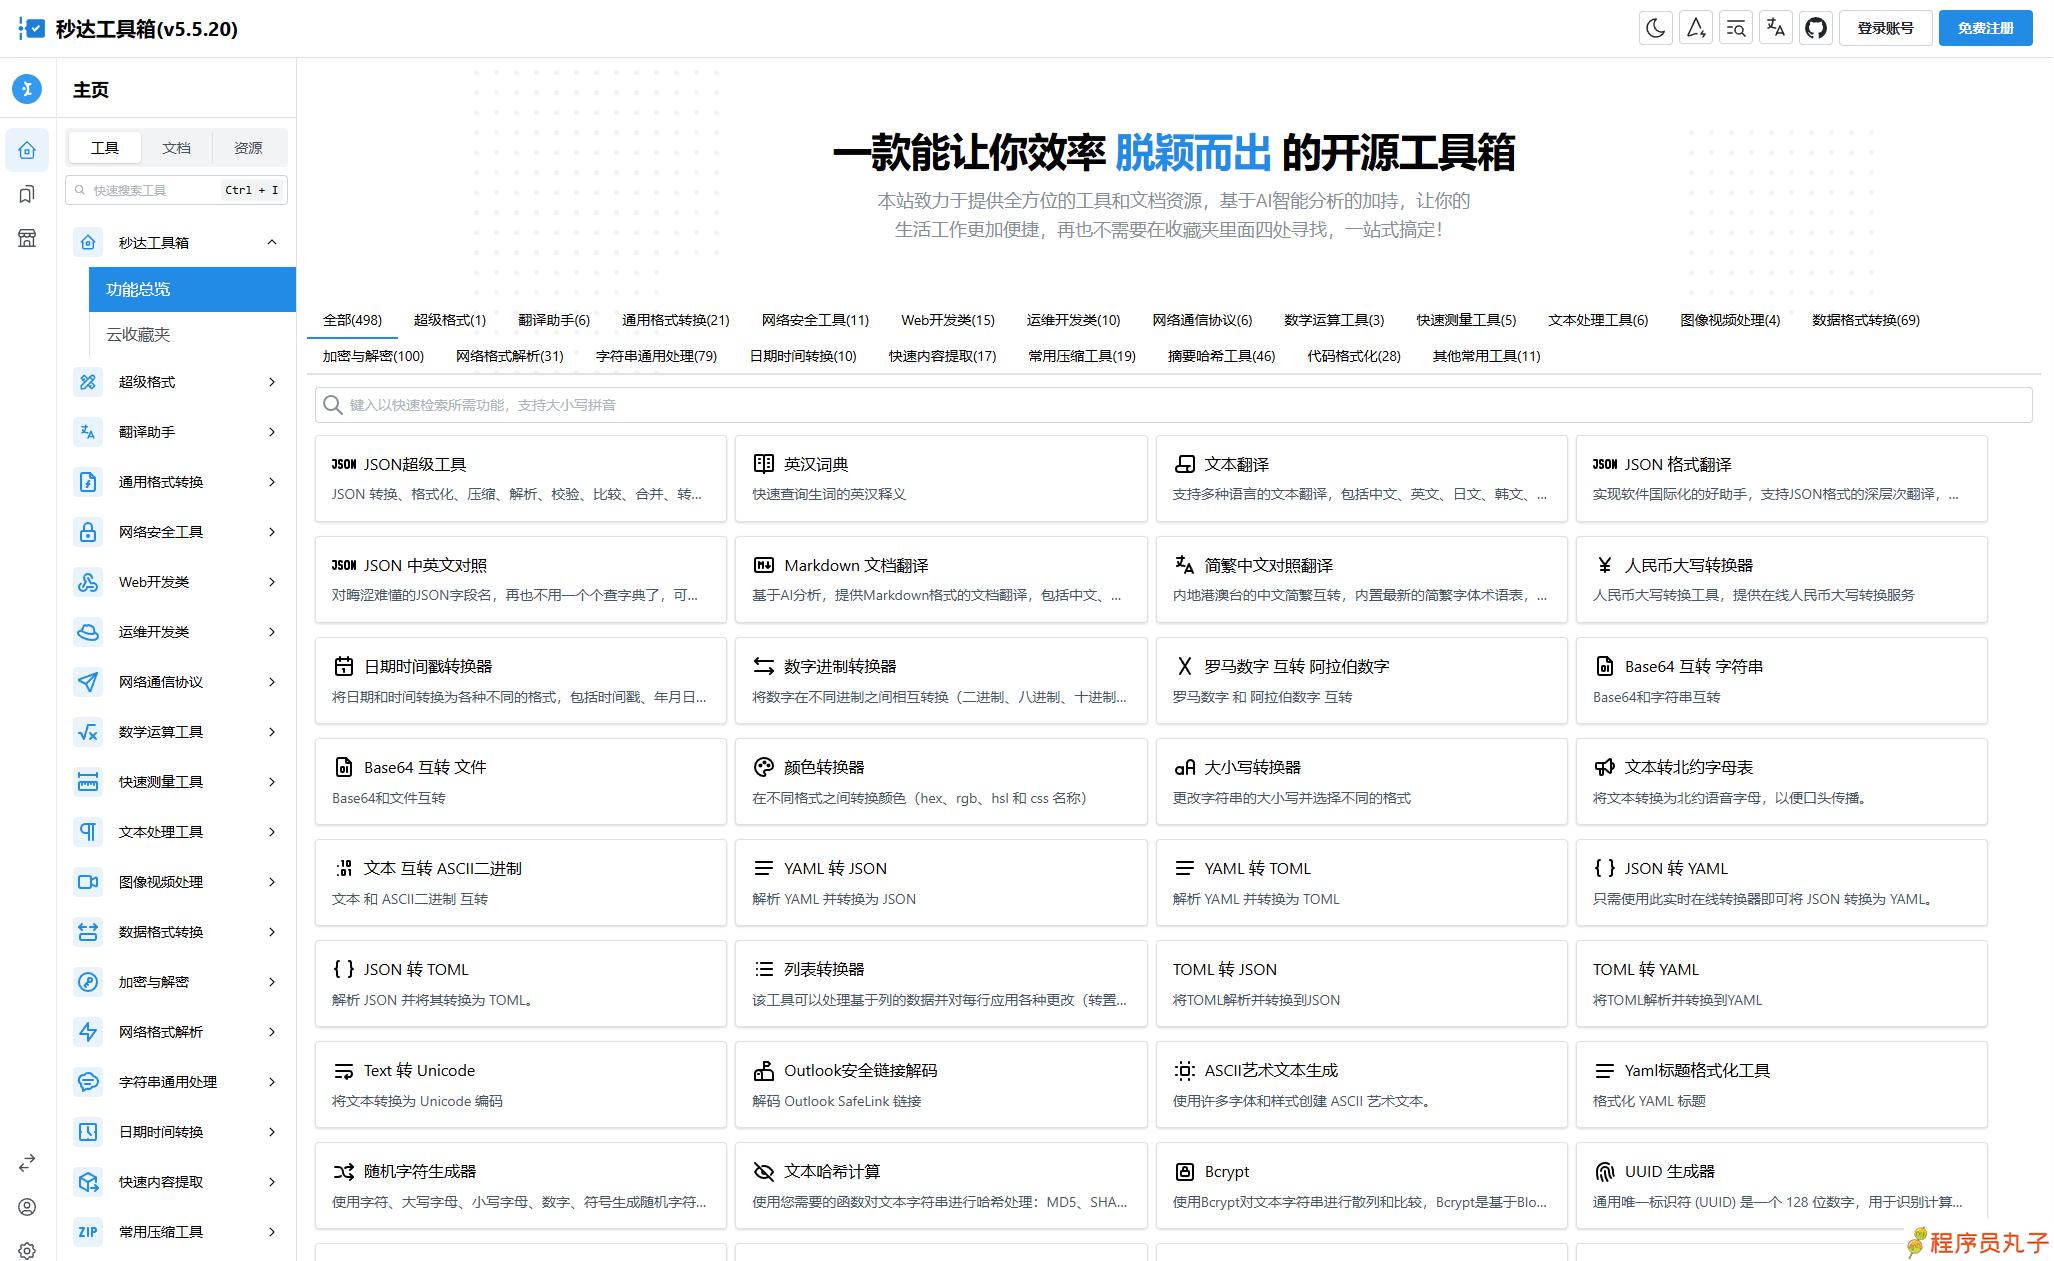Select the 全部(498) category tab
Viewport: 2054px width, 1261px height.
click(x=352, y=320)
